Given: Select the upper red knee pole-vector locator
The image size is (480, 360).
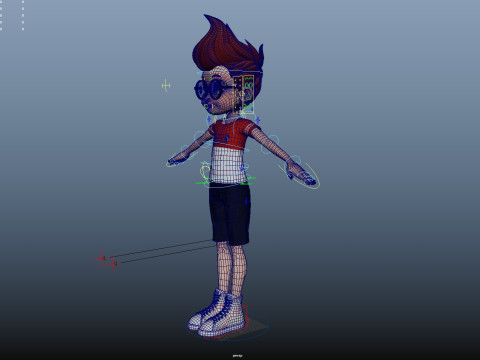Looking at the screenshot, I should [101, 259].
